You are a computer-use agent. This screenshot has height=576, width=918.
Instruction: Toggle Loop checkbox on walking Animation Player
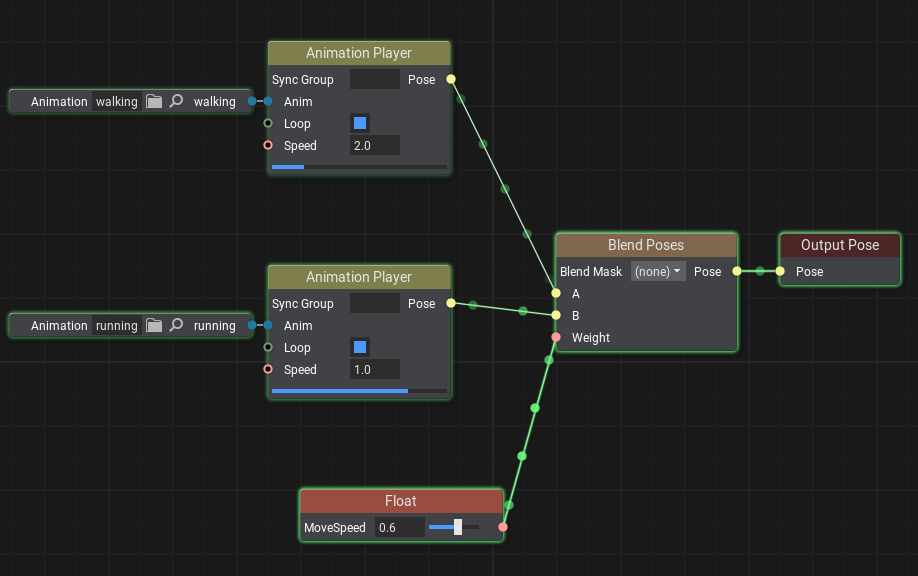(x=360, y=123)
